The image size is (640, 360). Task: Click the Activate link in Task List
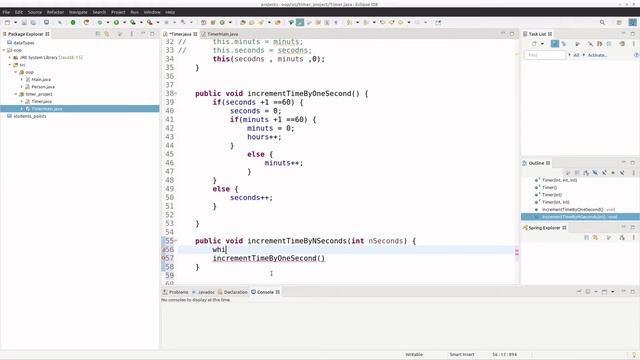[x=598, y=55]
